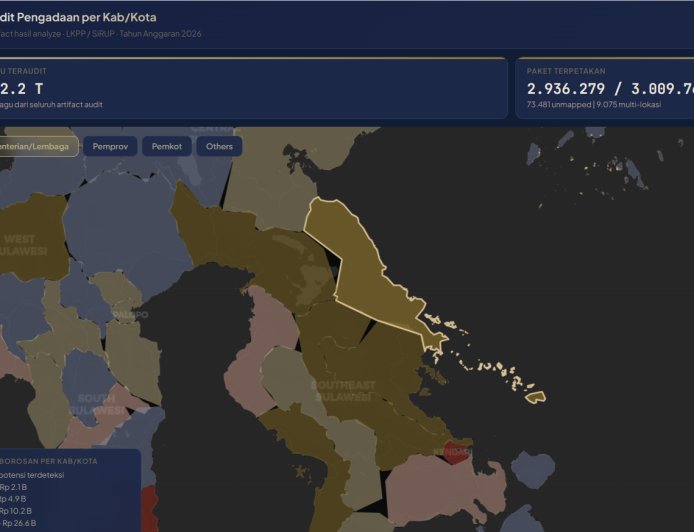Click the Southeast Sulawesi map label

[x=343, y=390]
